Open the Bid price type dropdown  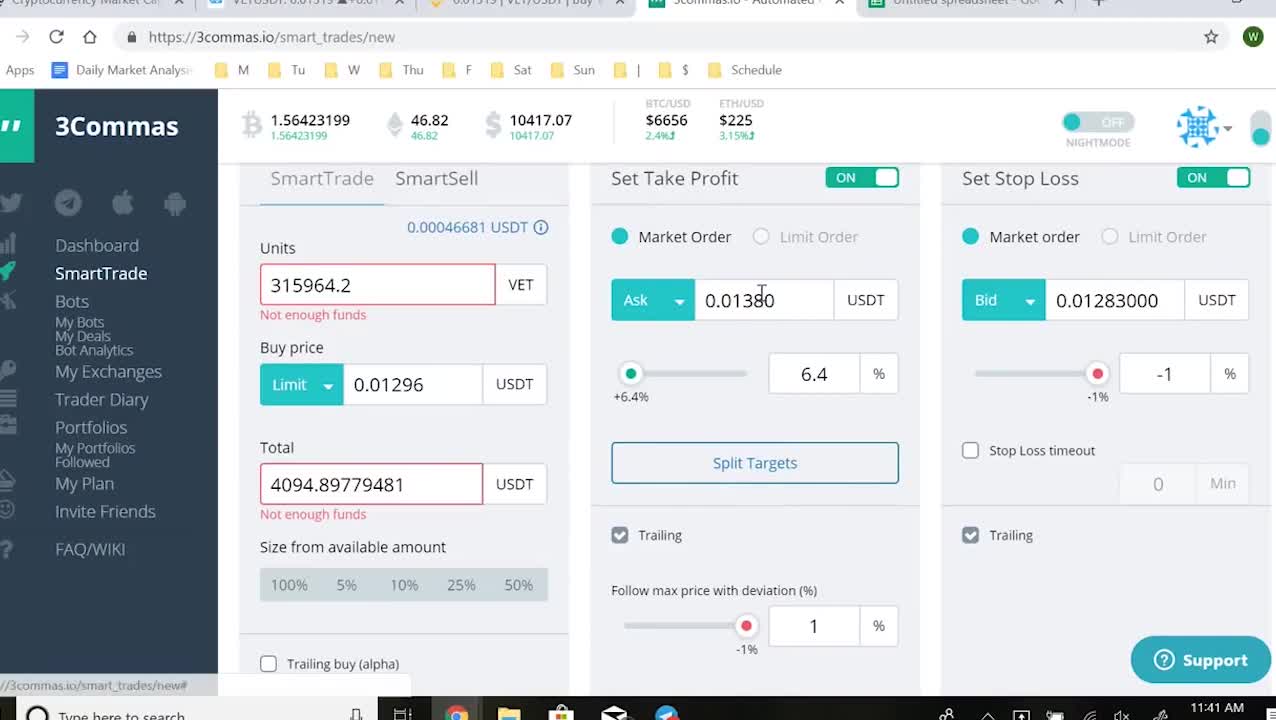coord(1003,300)
